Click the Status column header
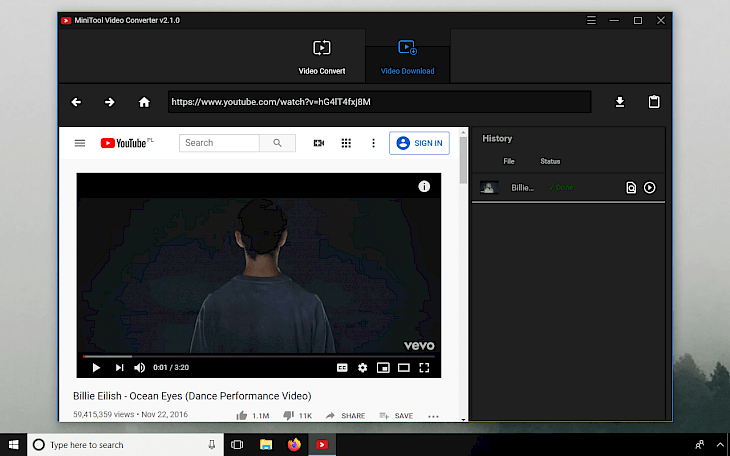The height and width of the screenshot is (456, 730). pyautogui.click(x=550, y=161)
